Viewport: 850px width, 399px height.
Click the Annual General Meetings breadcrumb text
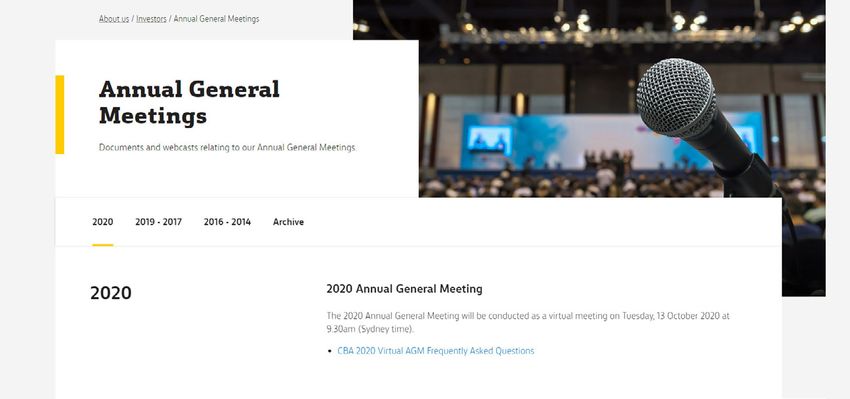pos(216,19)
